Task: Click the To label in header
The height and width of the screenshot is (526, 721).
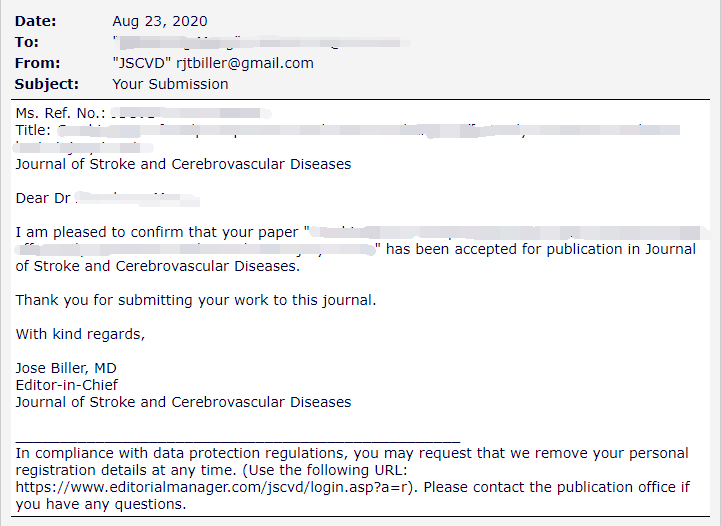Action: [27, 42]
